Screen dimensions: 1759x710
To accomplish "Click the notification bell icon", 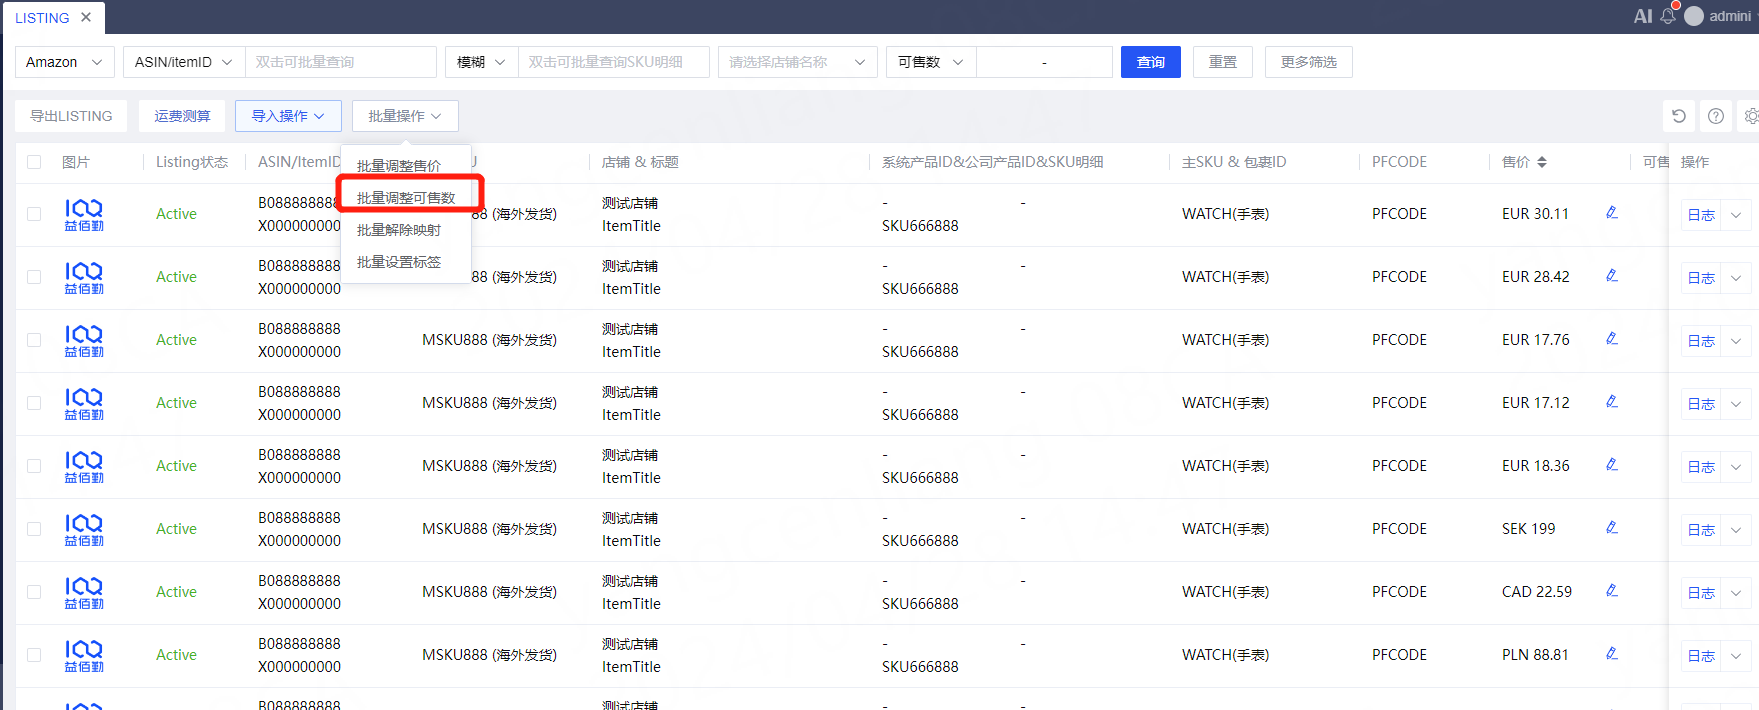I will (1668, 16).
